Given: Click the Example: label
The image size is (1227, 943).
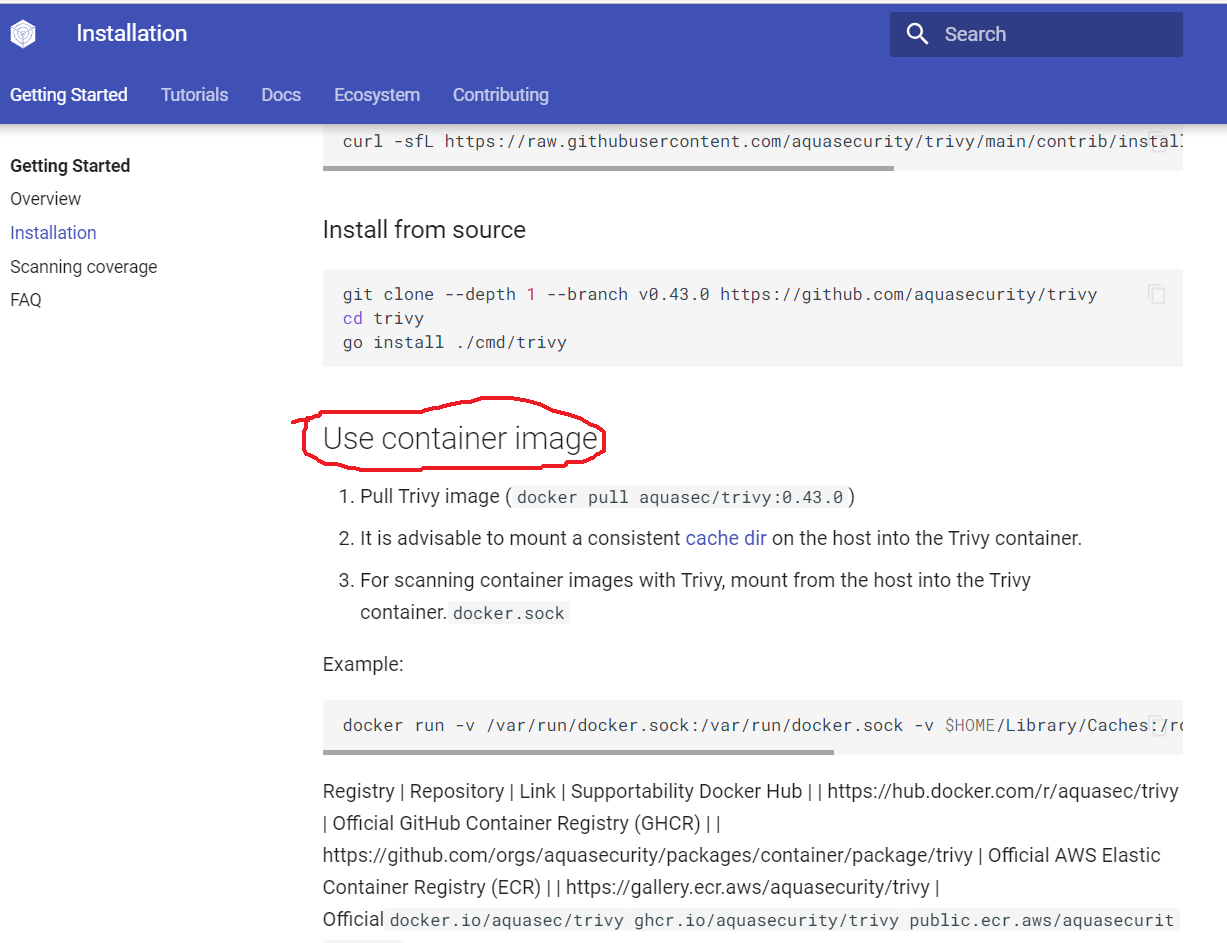Looking at the screenshot, I should coord(363,664).
